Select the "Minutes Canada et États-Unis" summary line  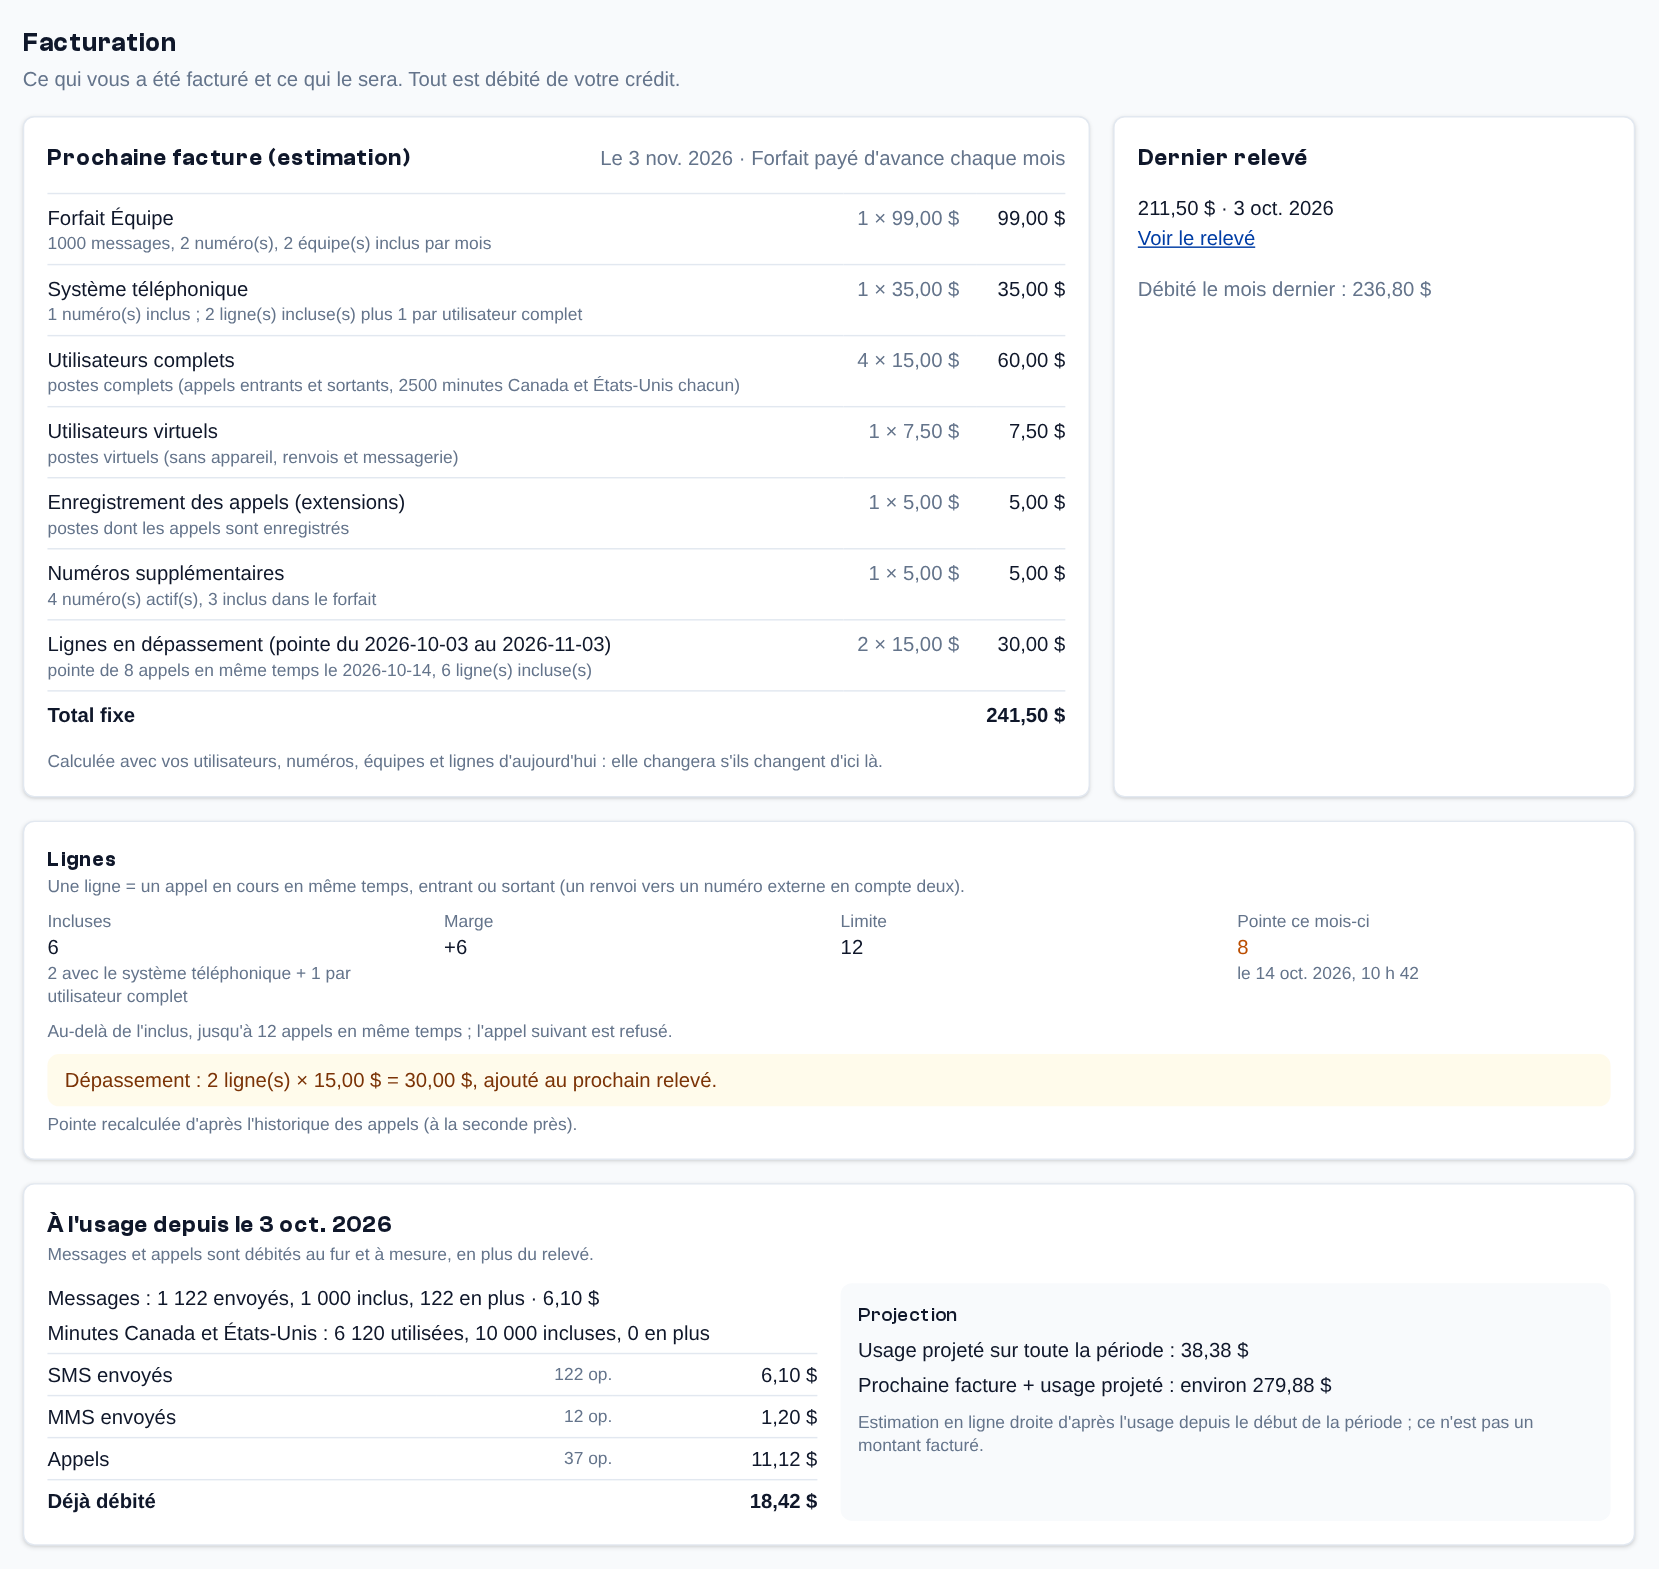378,1333
